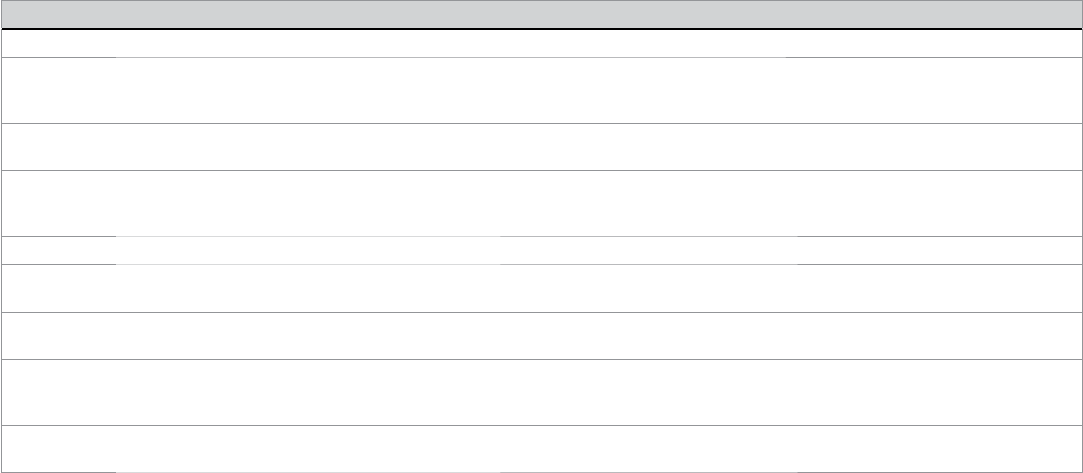Click the divider between fifth and sixth rows
Image resolution: width=1083 pixels, height=473 pixels.
[x=541, y=264]
